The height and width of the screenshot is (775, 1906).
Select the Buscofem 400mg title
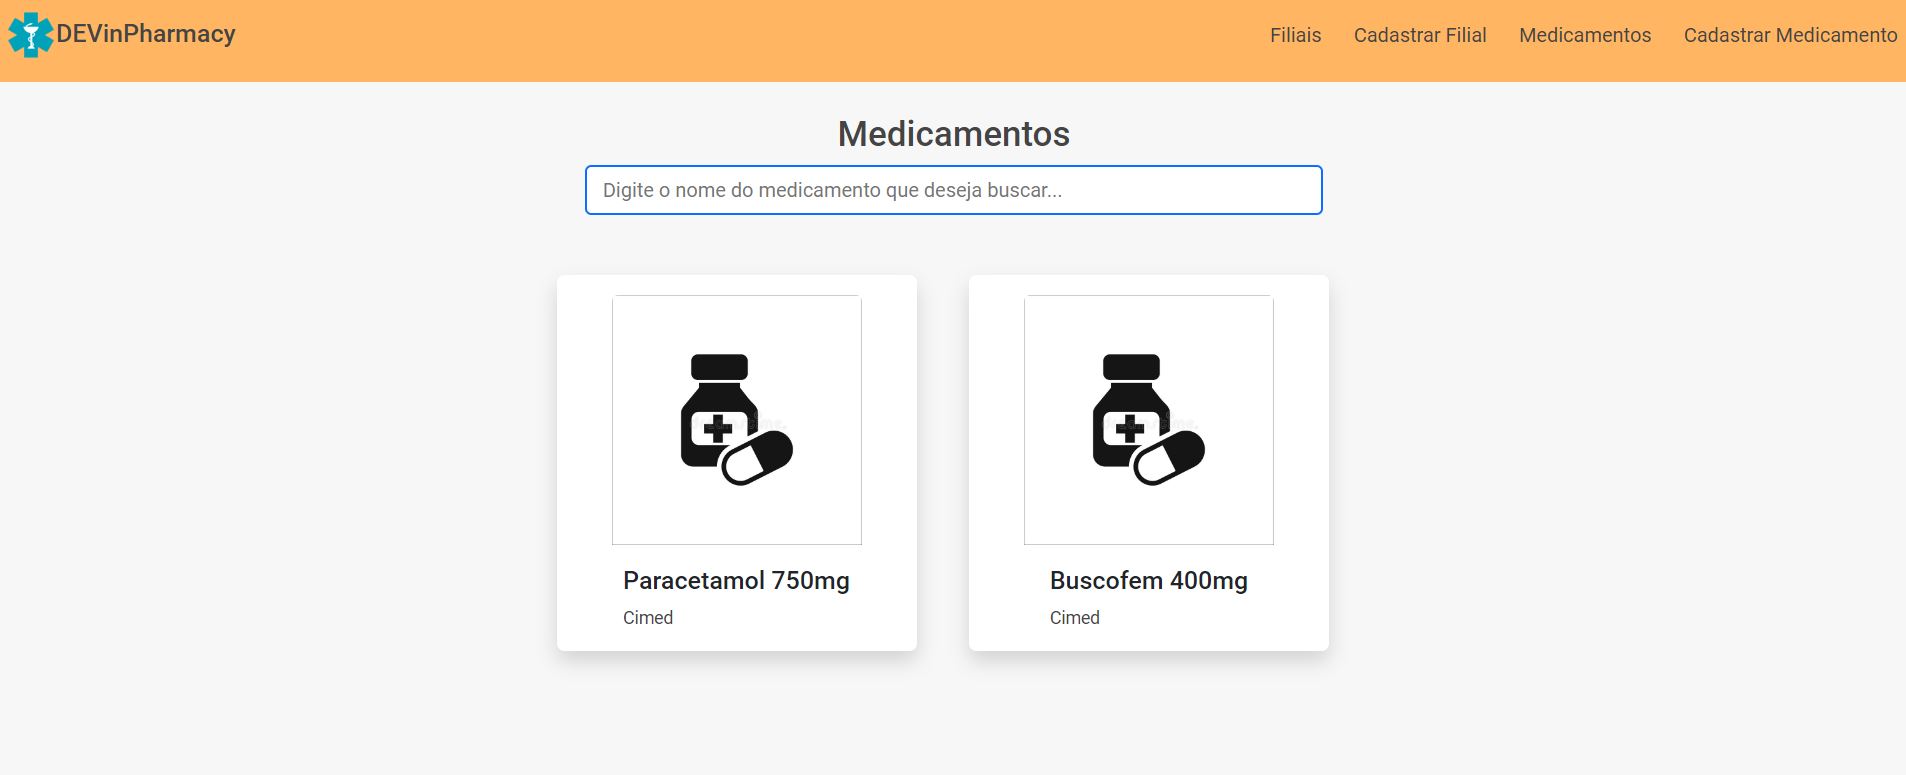pyautogui.click(x=1147, y=580)
